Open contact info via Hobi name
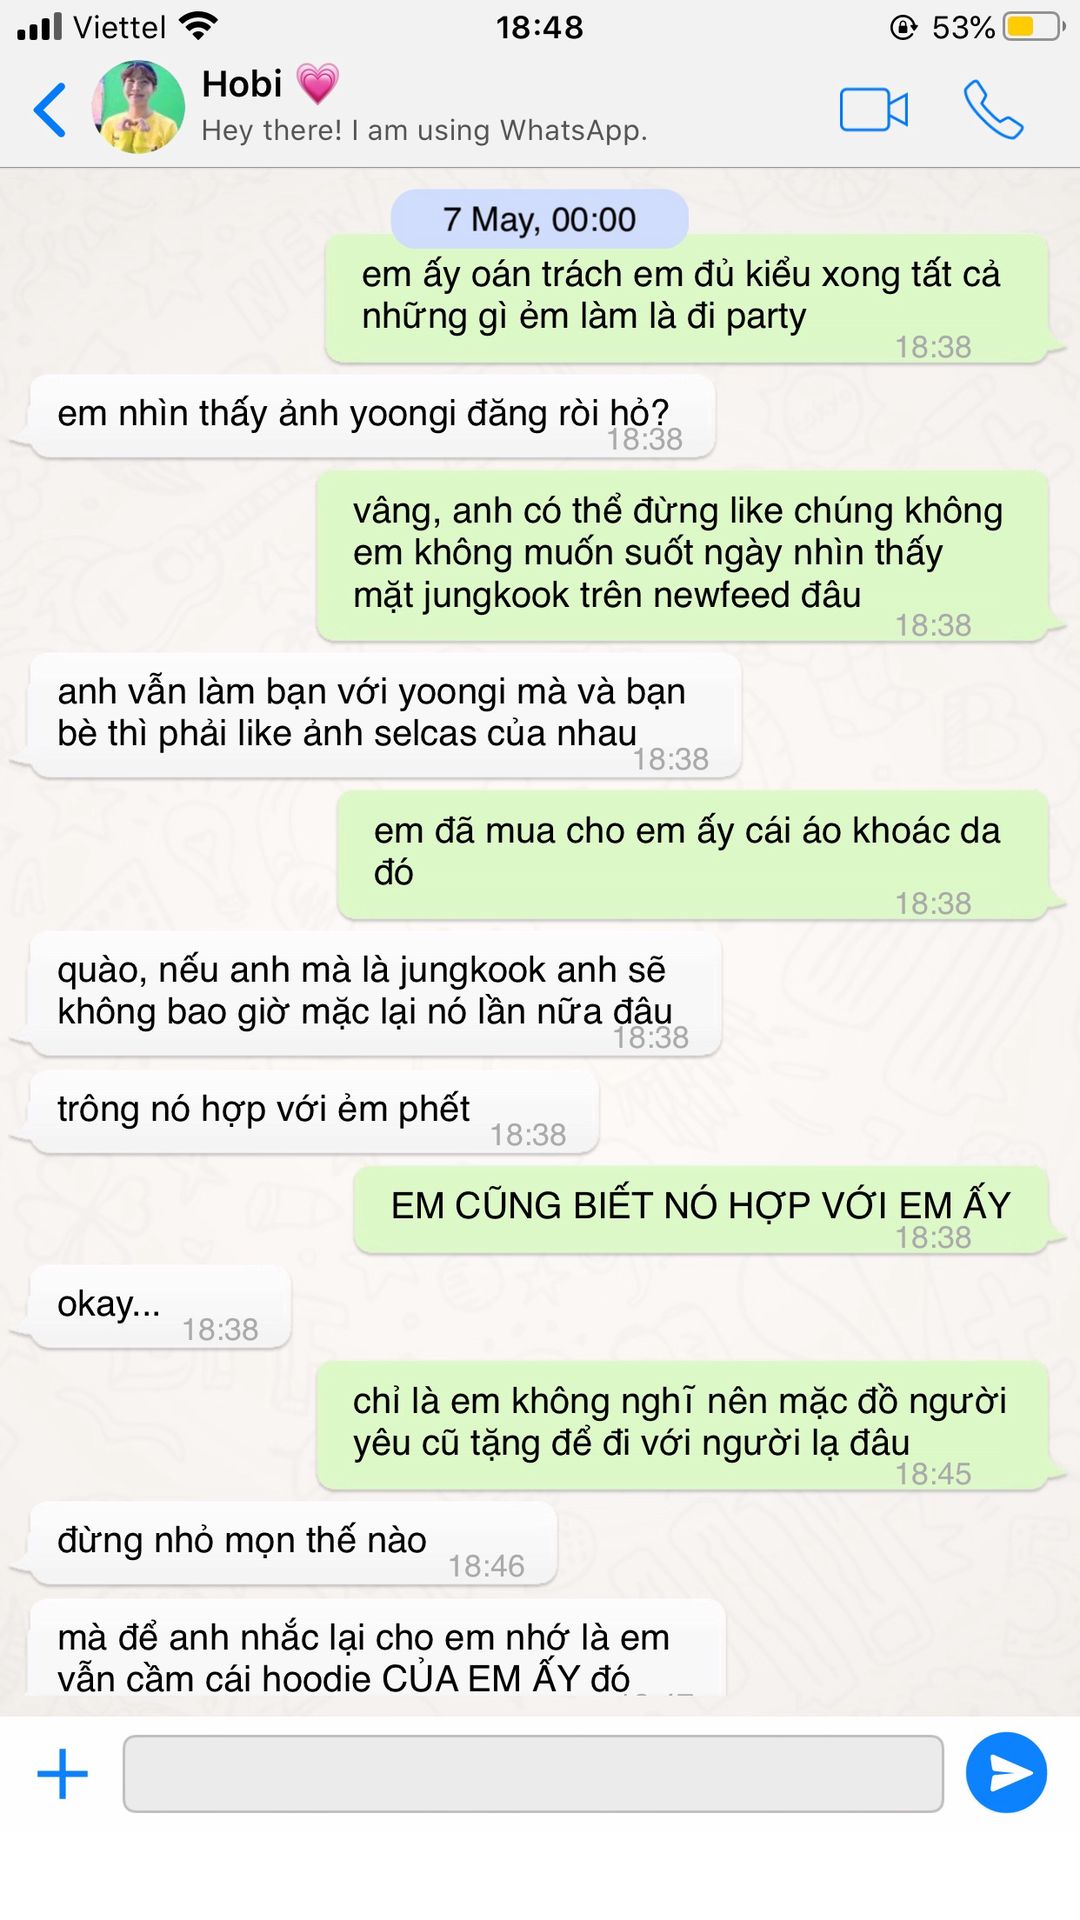 [242, 84]
